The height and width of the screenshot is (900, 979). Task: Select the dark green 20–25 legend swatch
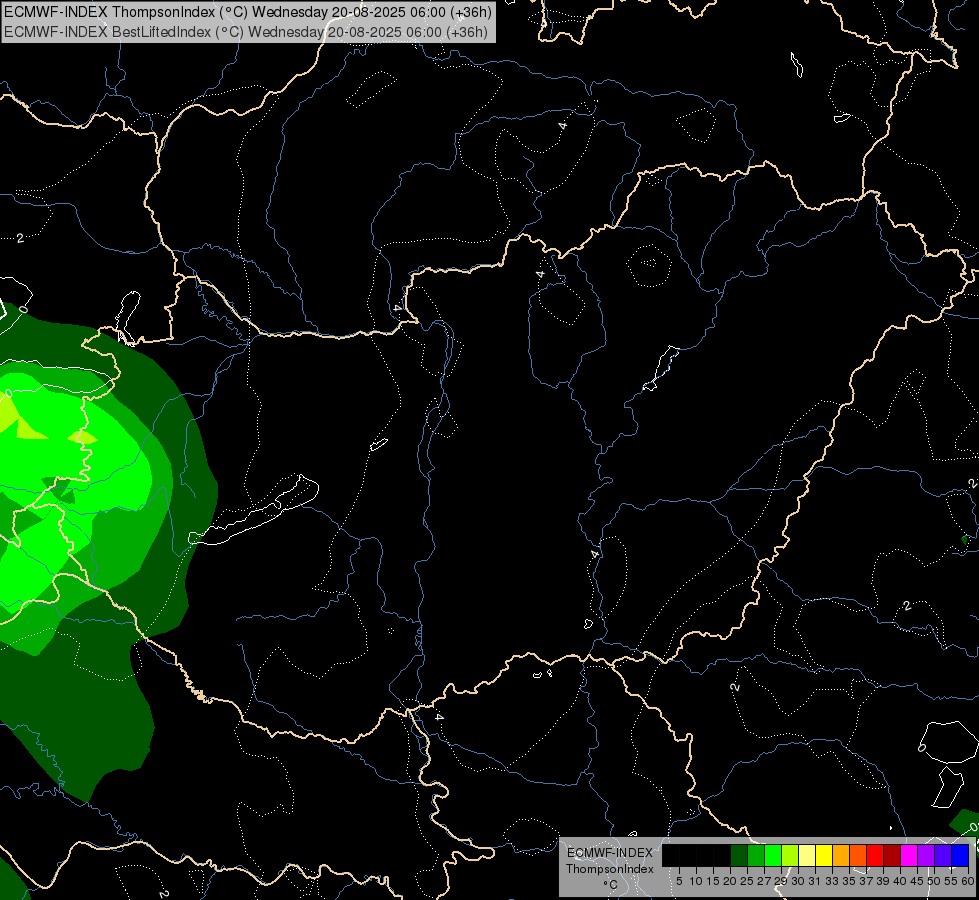coord(739,855)
